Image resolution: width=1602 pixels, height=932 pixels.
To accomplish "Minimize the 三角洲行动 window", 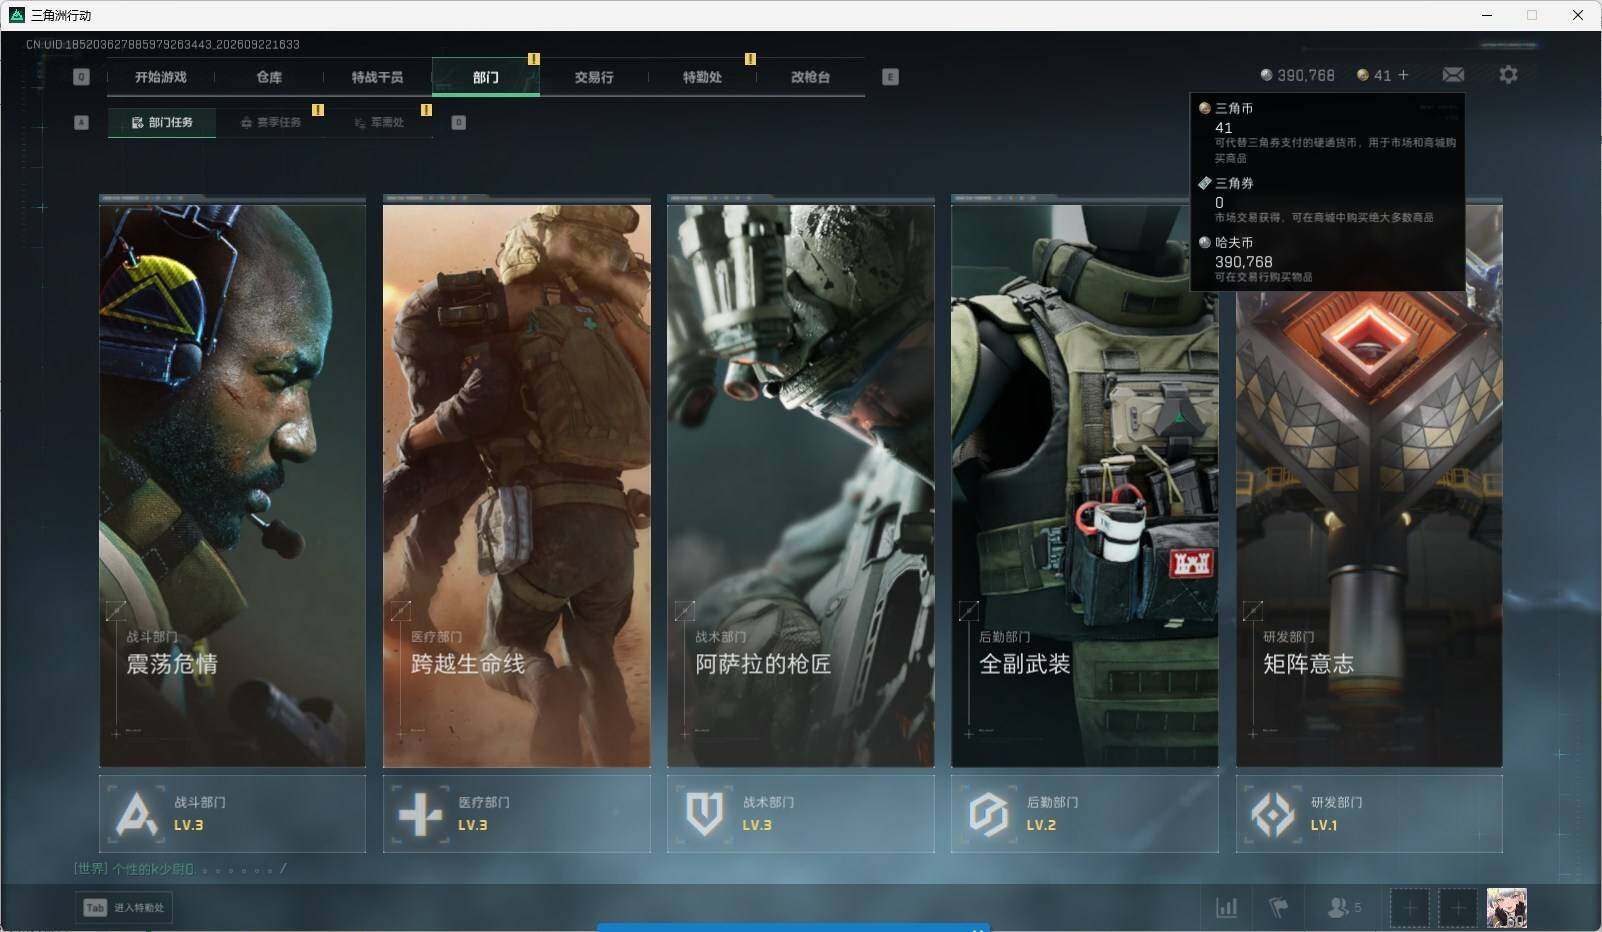I will point(1487,15).
